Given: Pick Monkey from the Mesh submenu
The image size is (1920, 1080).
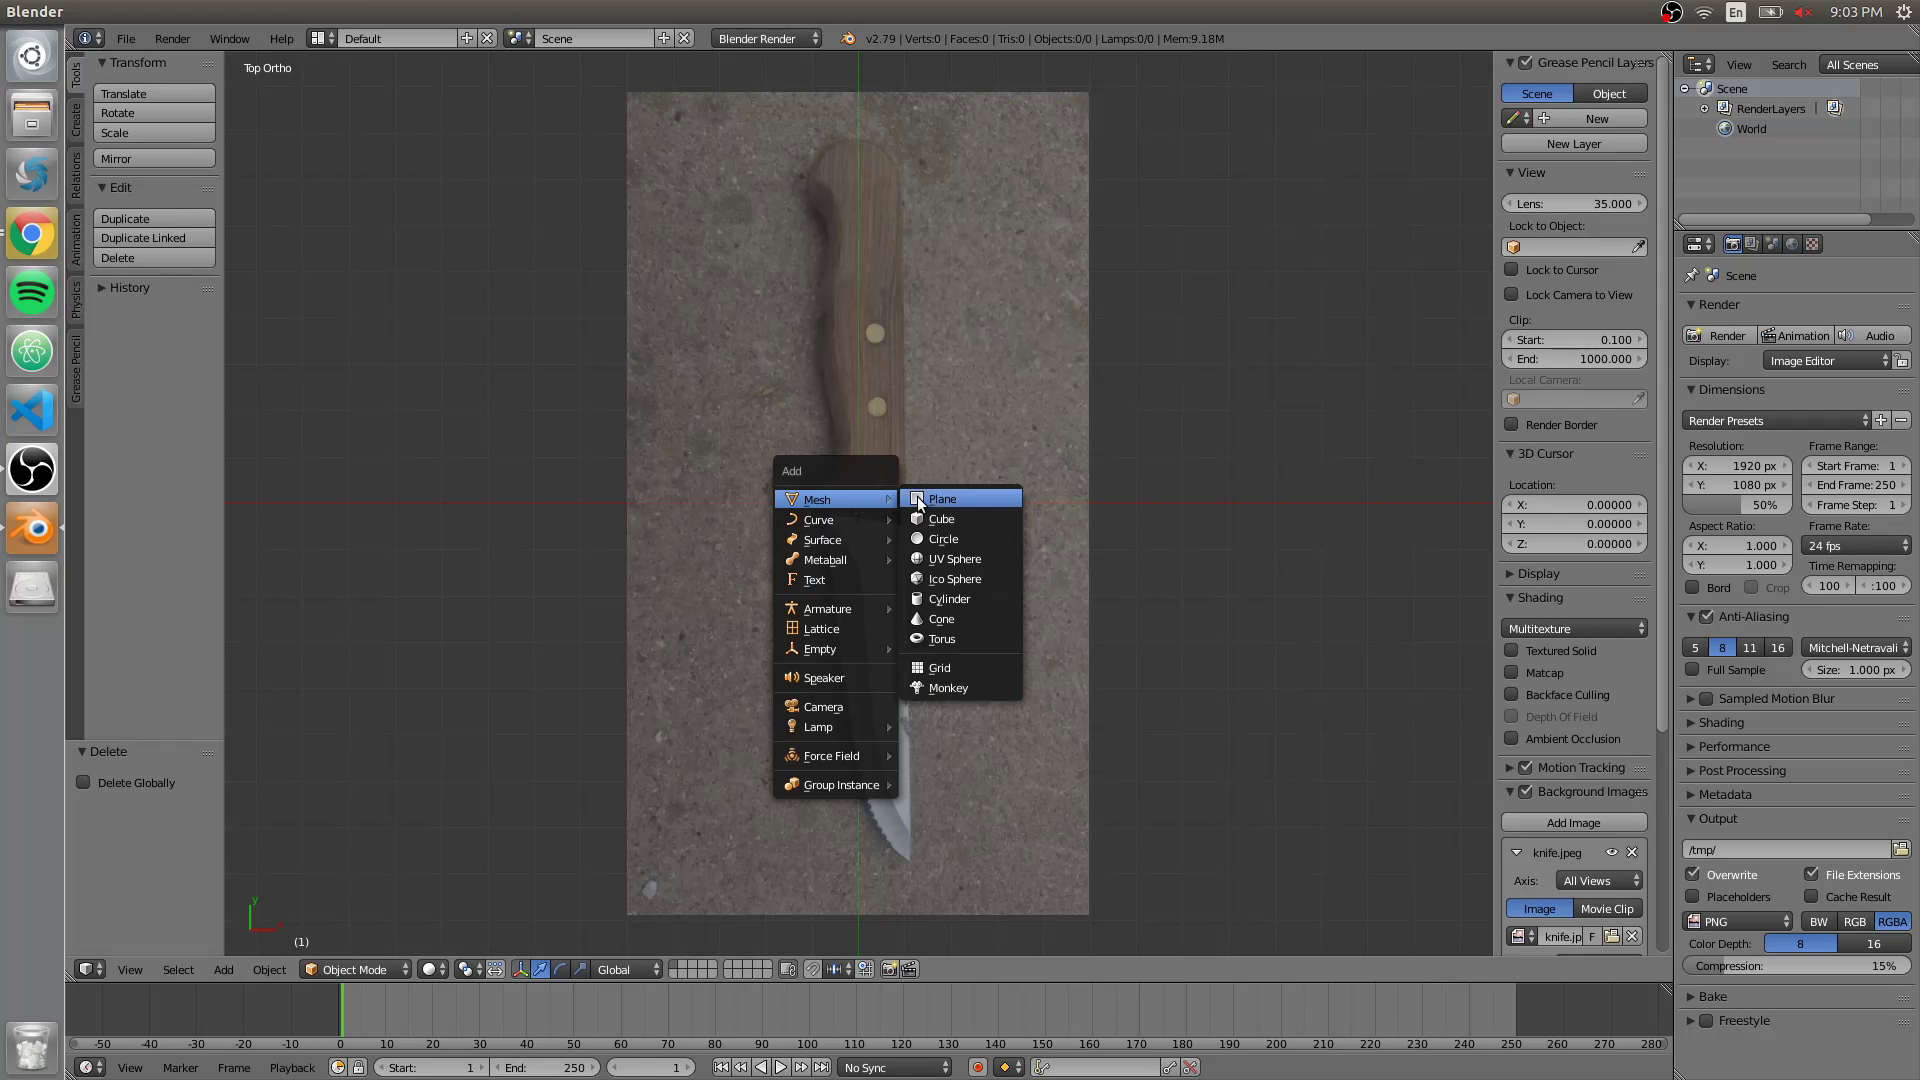Looking at the screenshot, I should pyautogui.click(x=960, y=688).
